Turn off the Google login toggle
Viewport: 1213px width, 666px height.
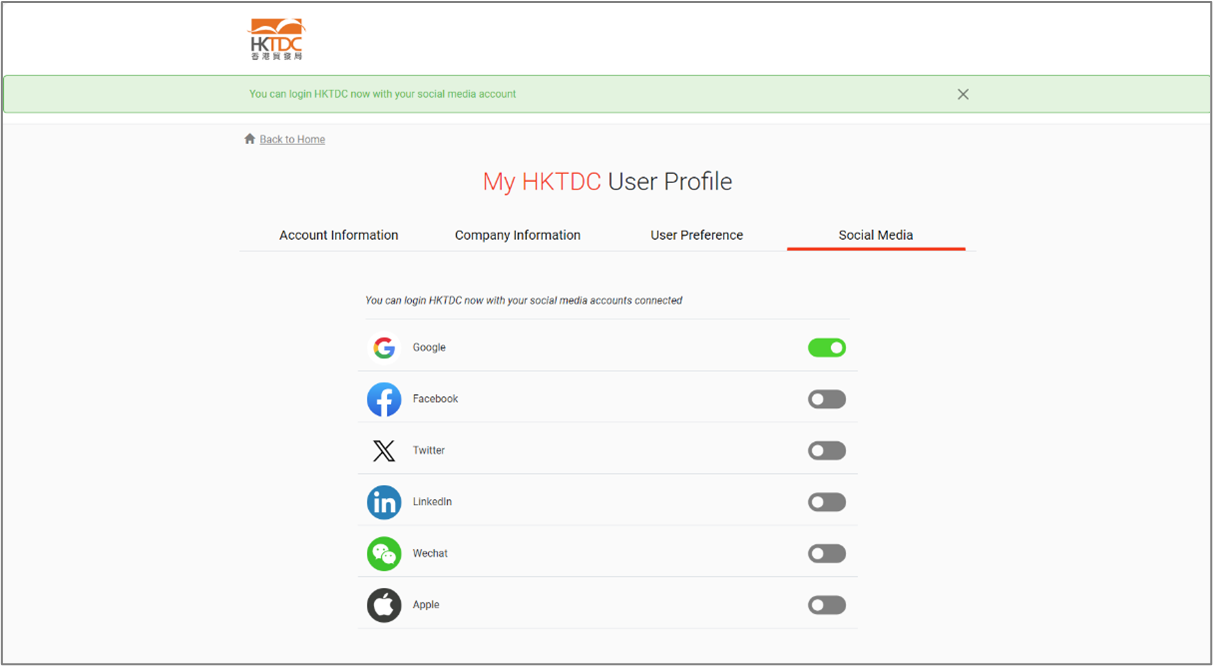coord(827,348)
